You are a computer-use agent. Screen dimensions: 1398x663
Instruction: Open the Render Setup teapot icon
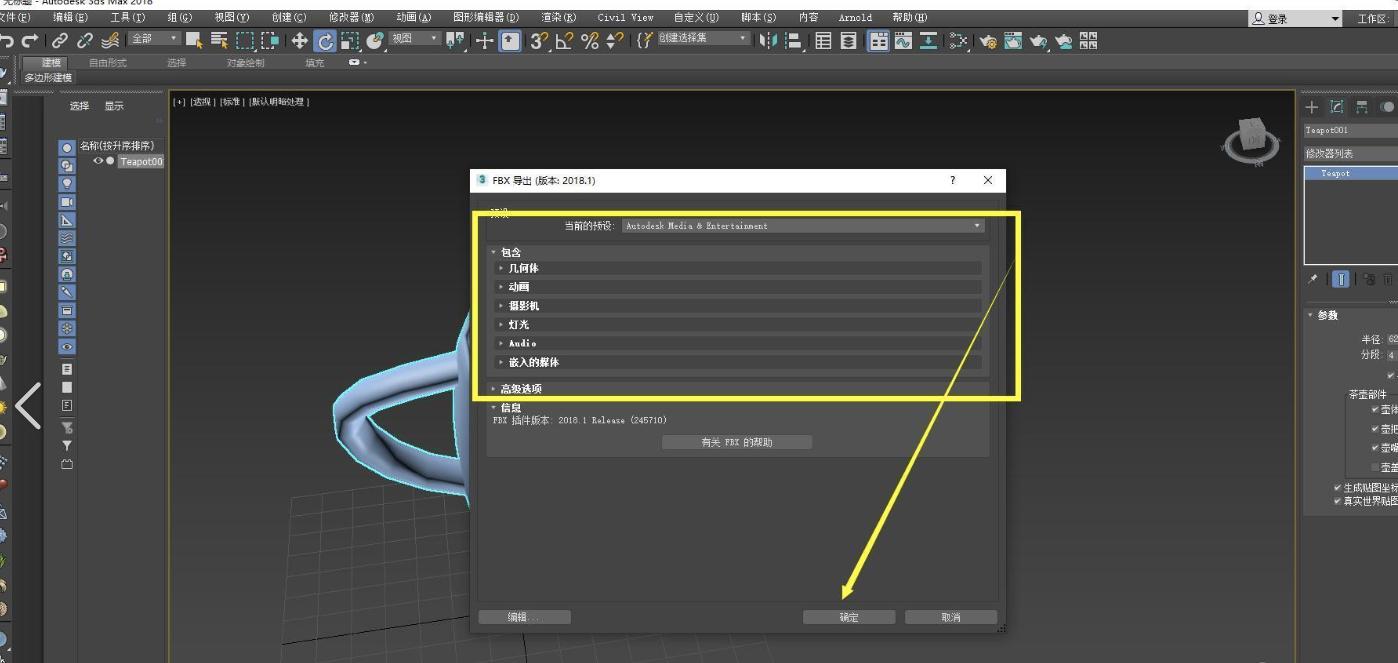(x=988, y=41)
